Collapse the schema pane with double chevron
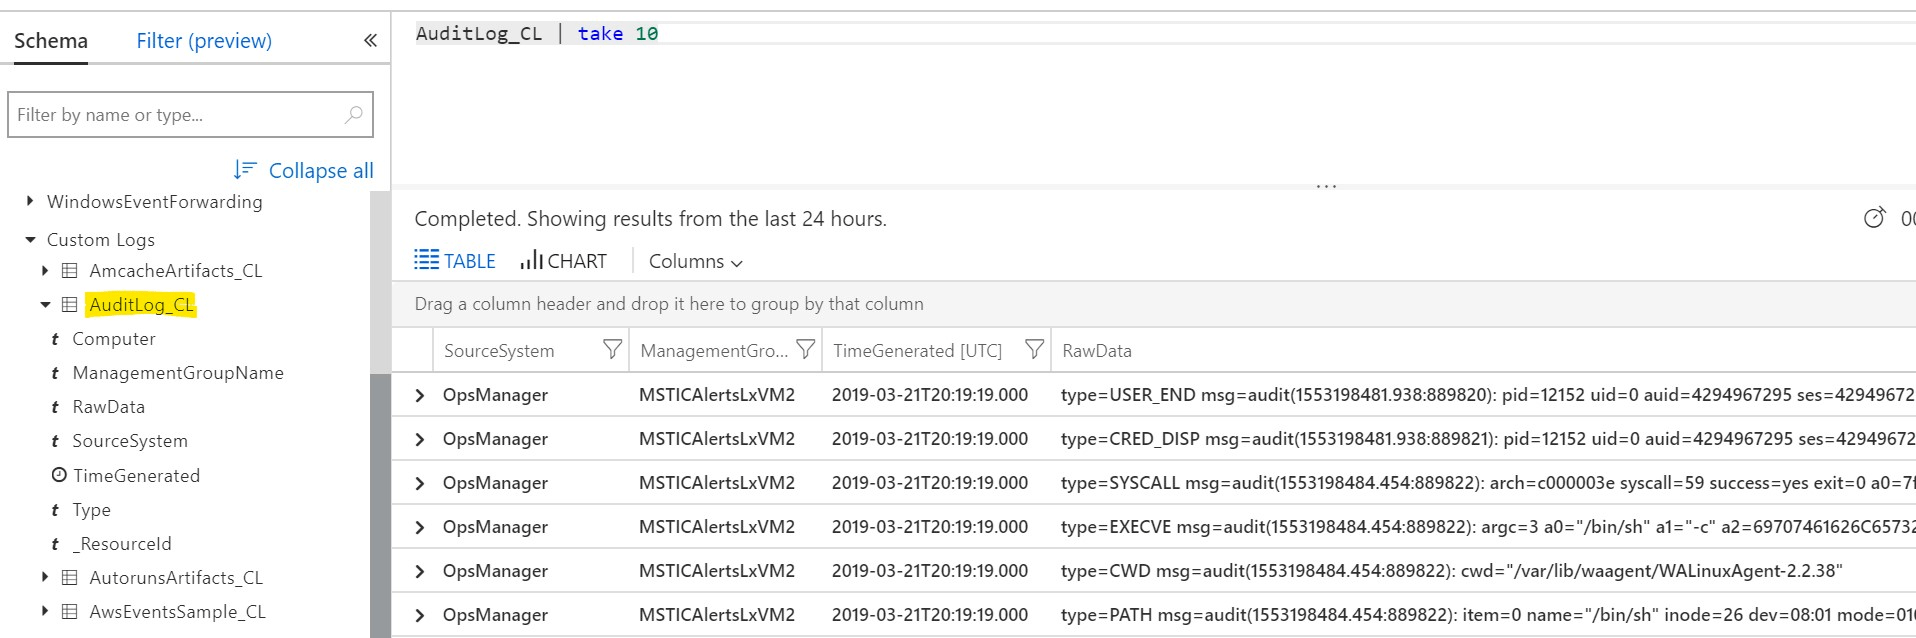This screenshot has width=1916, height=638. click(x=370, y=40)
